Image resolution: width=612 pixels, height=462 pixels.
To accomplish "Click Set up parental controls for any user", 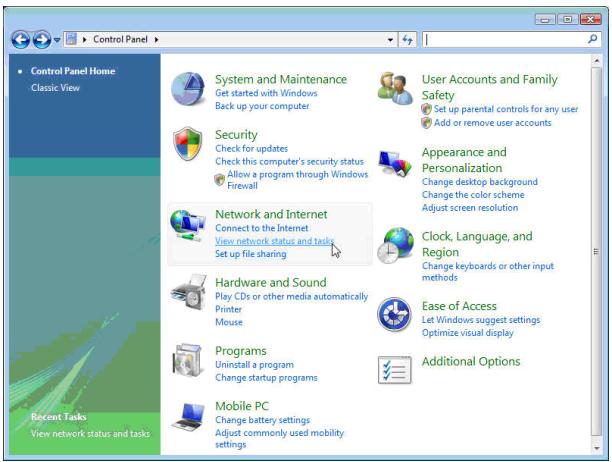I will tap(506, 109).
